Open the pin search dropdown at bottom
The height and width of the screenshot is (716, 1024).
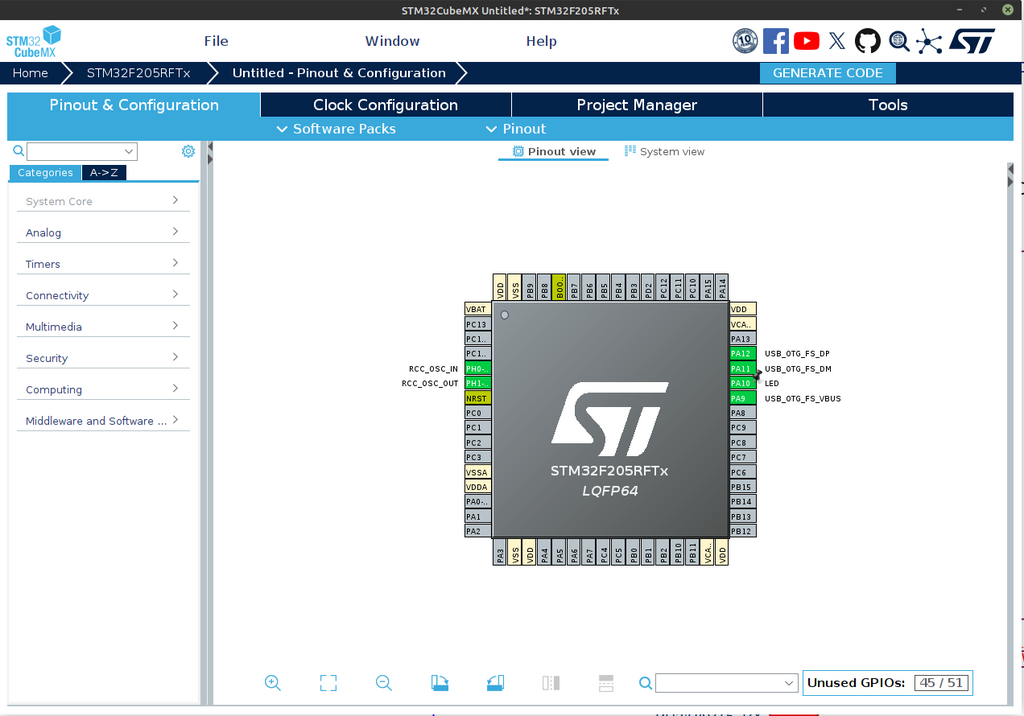coord(789,683)
